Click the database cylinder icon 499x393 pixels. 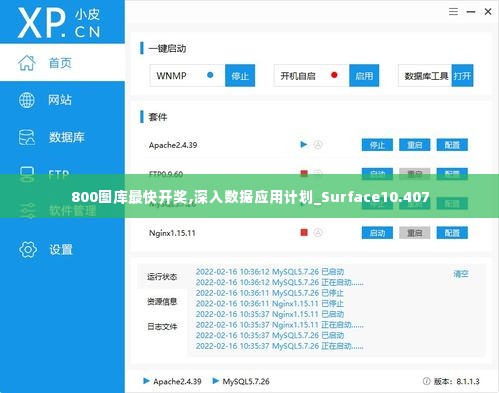point(27,137)
